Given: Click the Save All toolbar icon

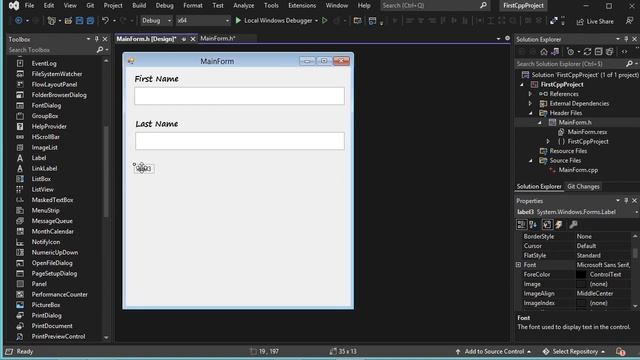Looking at the screenshot, I should tap(90, 20).
